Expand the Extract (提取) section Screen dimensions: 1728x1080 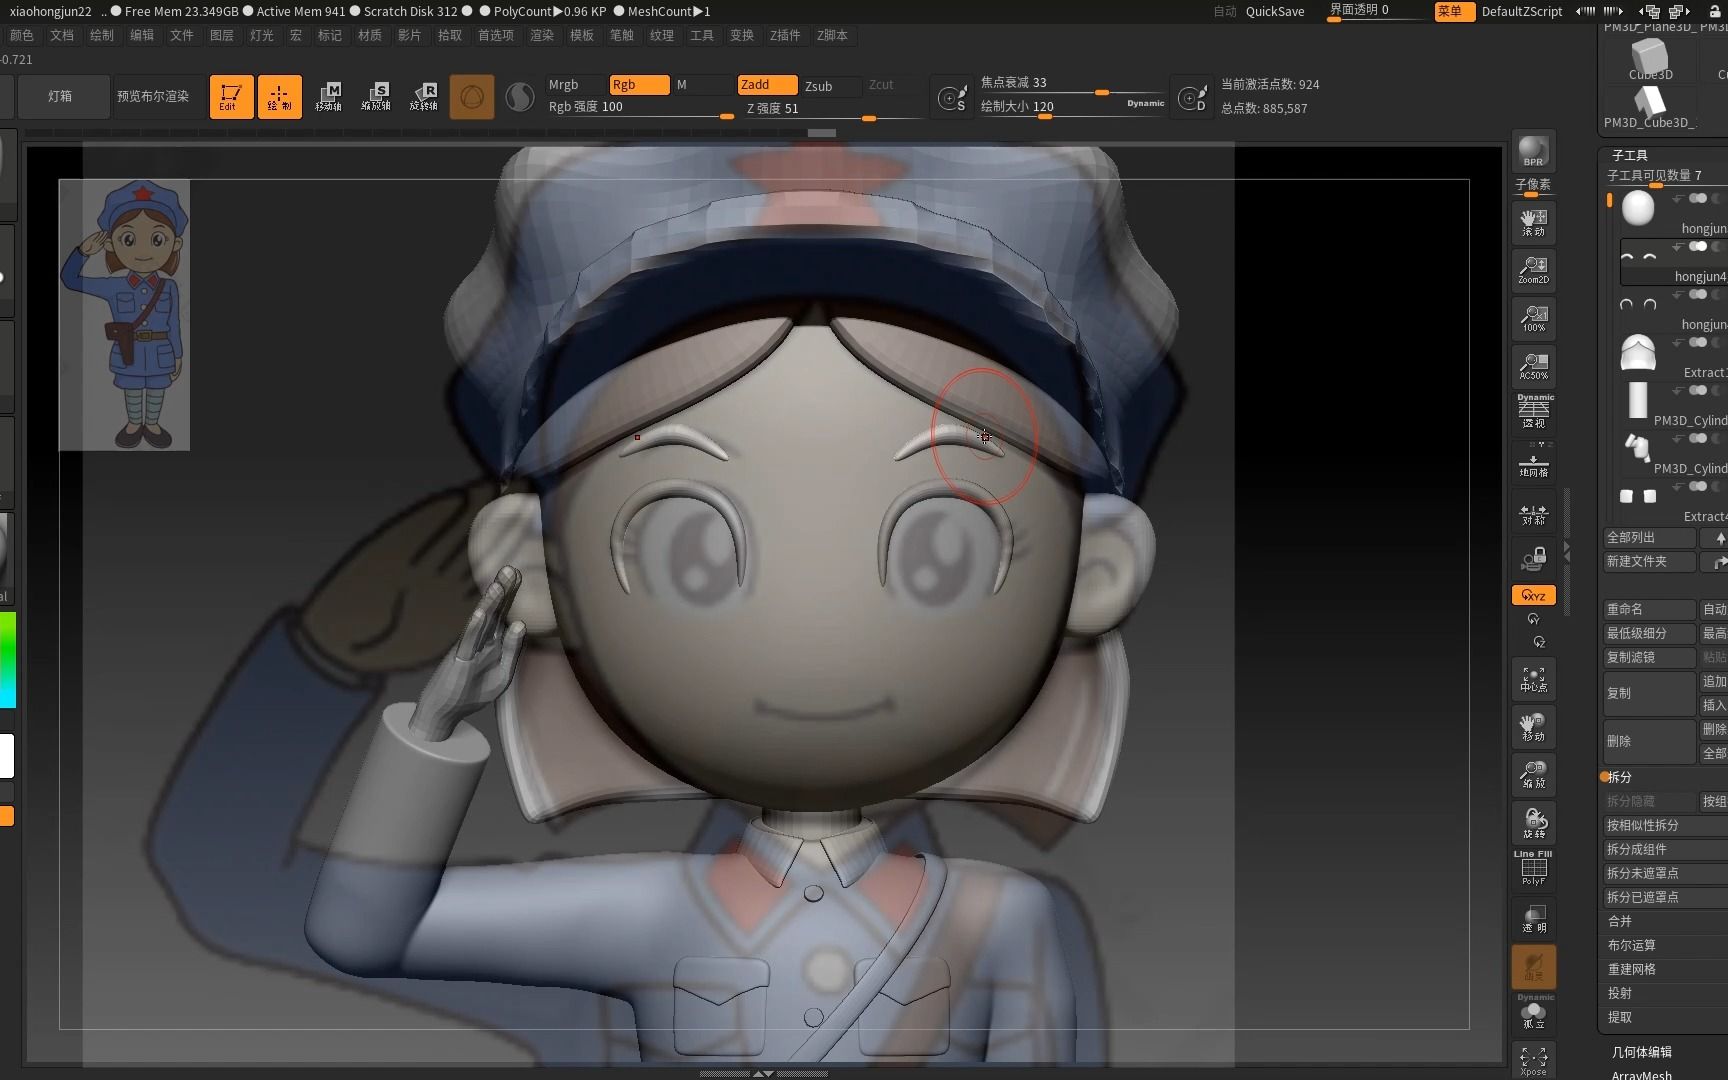tap(1619, 1017)
